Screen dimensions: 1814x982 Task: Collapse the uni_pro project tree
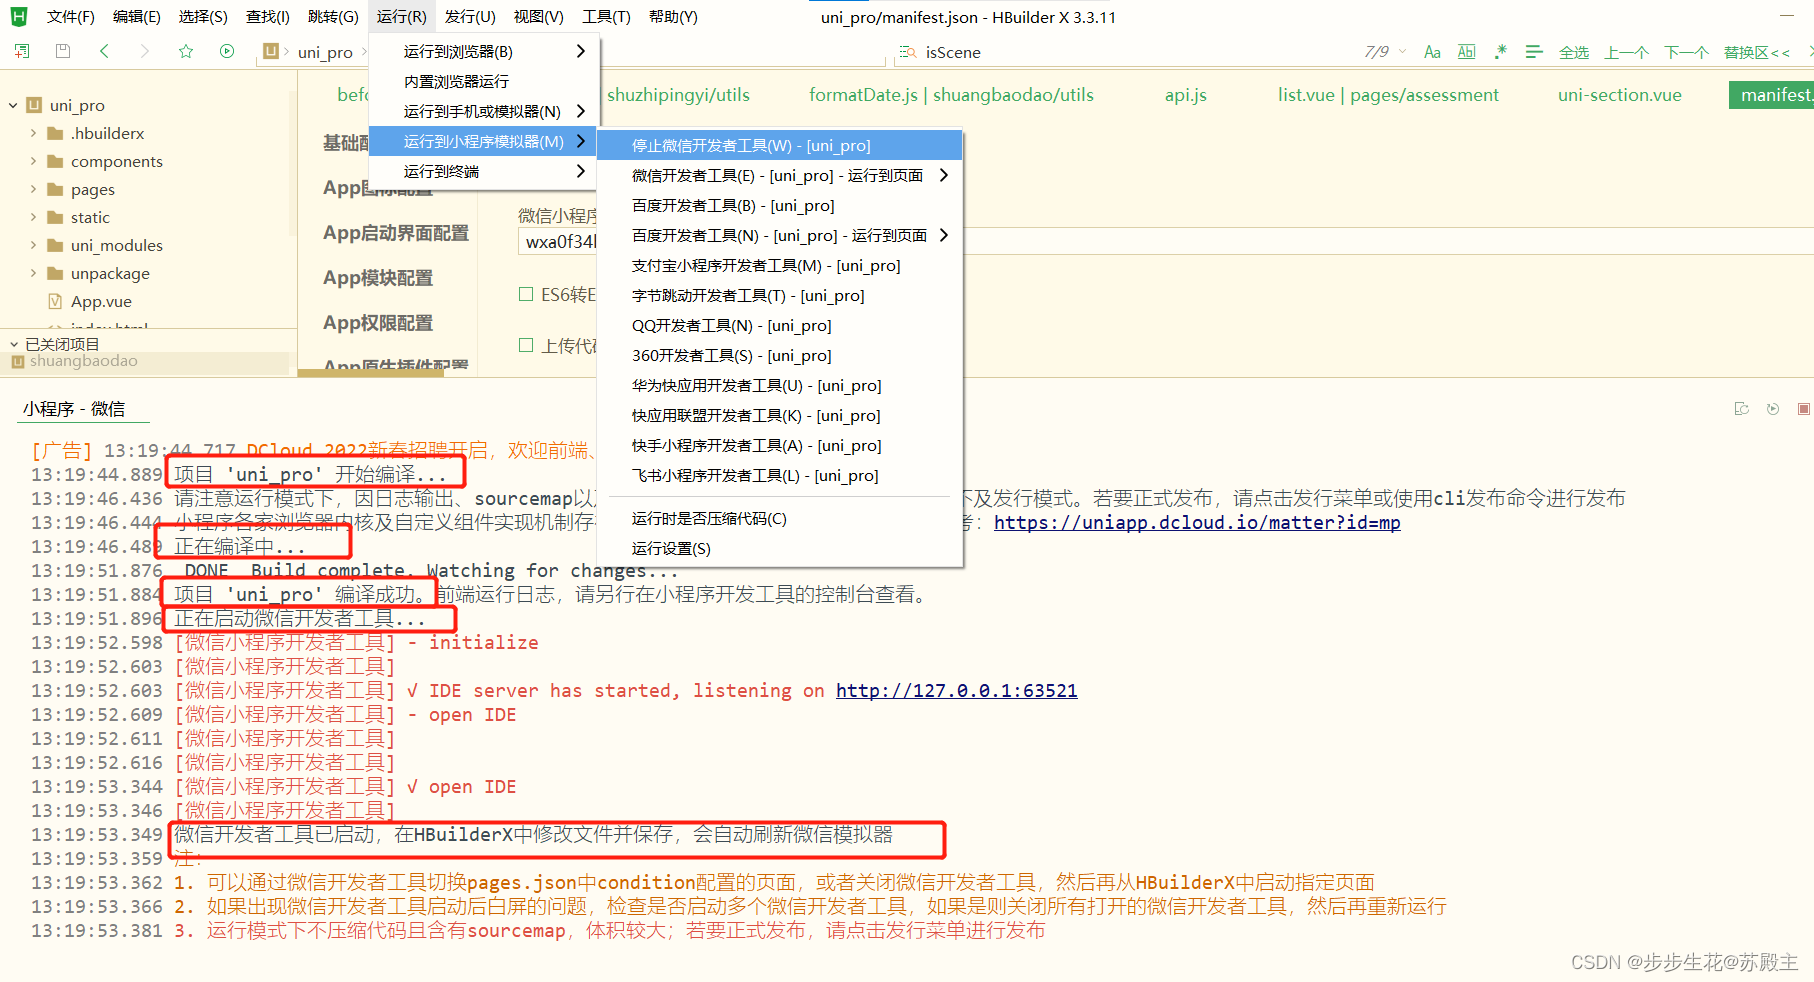[x=13, y=105]
